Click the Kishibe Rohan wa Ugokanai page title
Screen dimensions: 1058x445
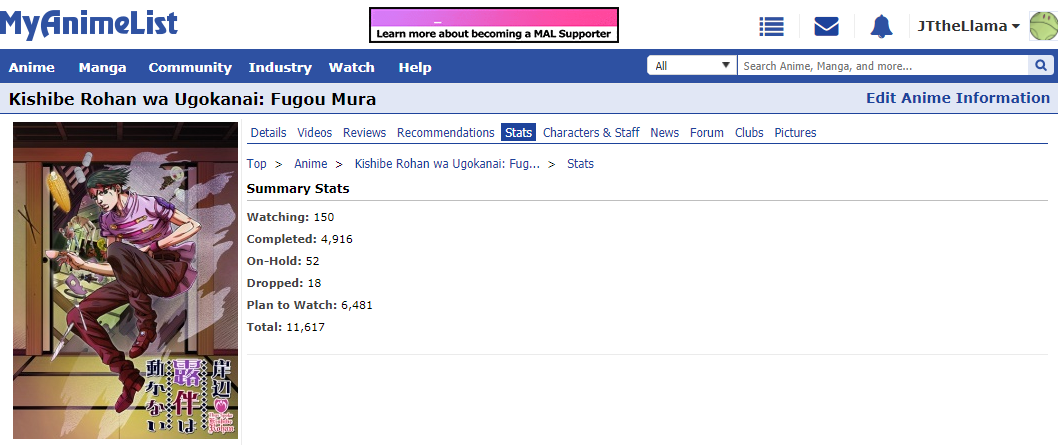tap(192, 100)
